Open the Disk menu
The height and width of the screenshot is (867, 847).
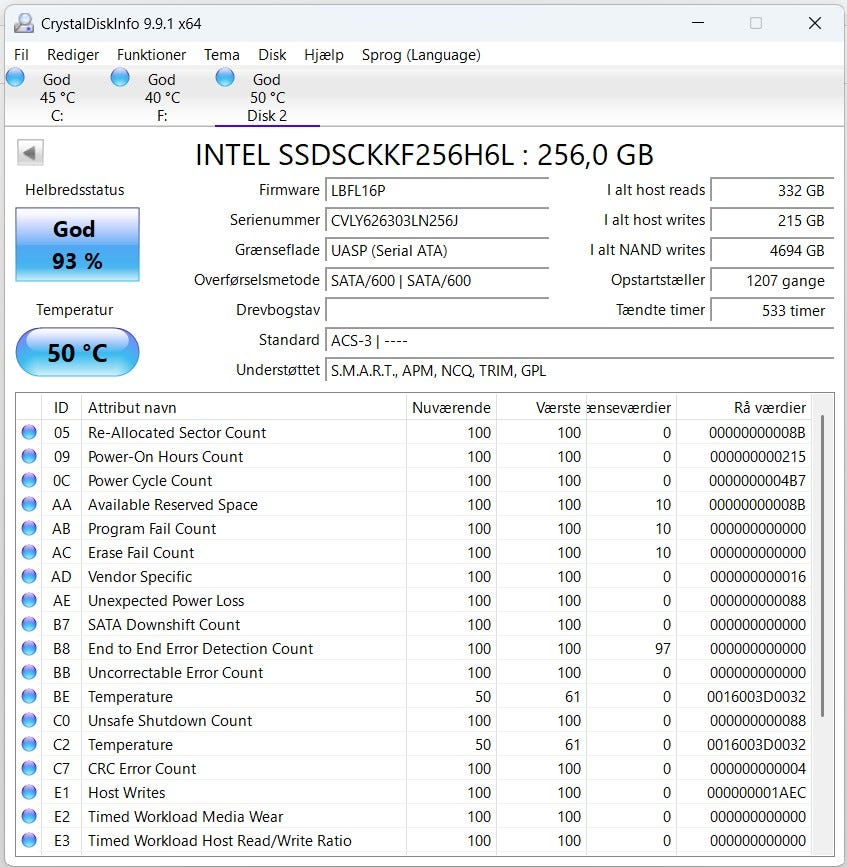click(272, 55)
